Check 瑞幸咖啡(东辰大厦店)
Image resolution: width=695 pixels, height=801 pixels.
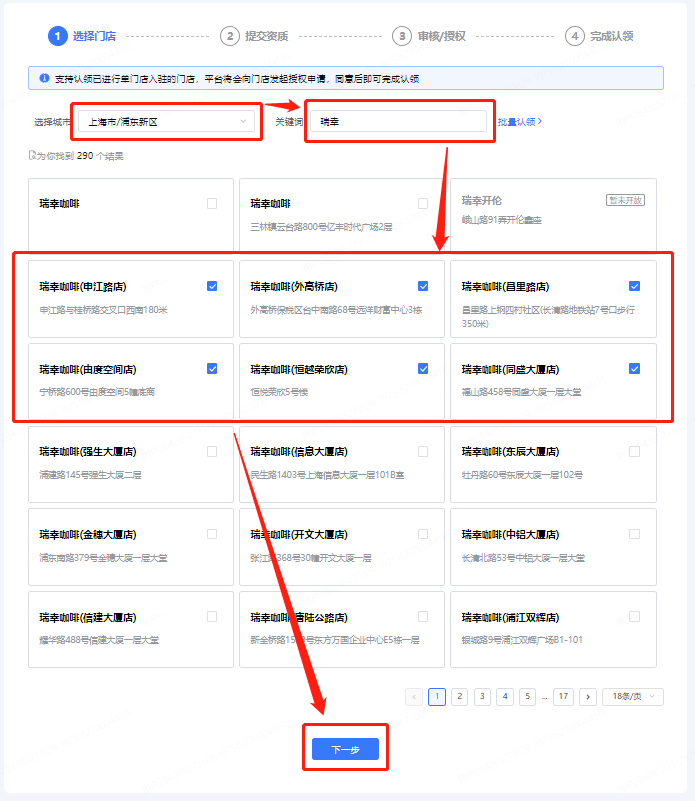(x=634, y=452)
